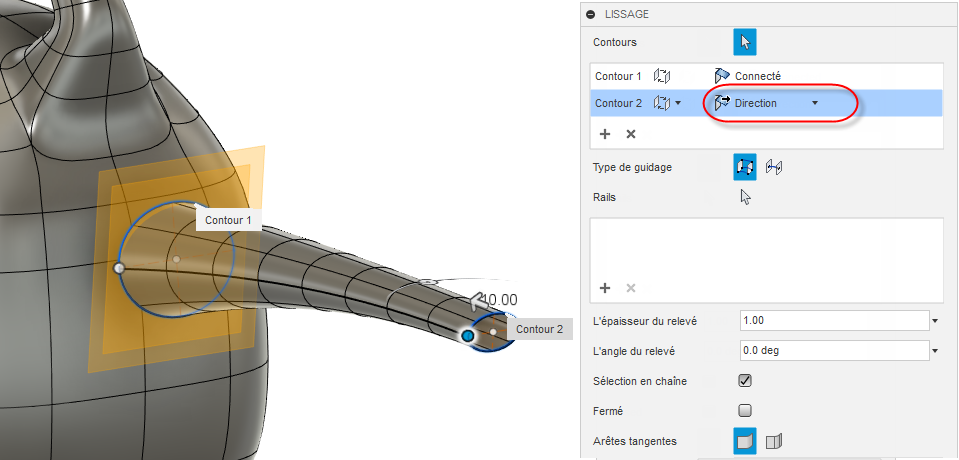Edit L'angle du relevé value field
Image resolution: width=959 pixels, height=460 pixels.
coord(835,351)
